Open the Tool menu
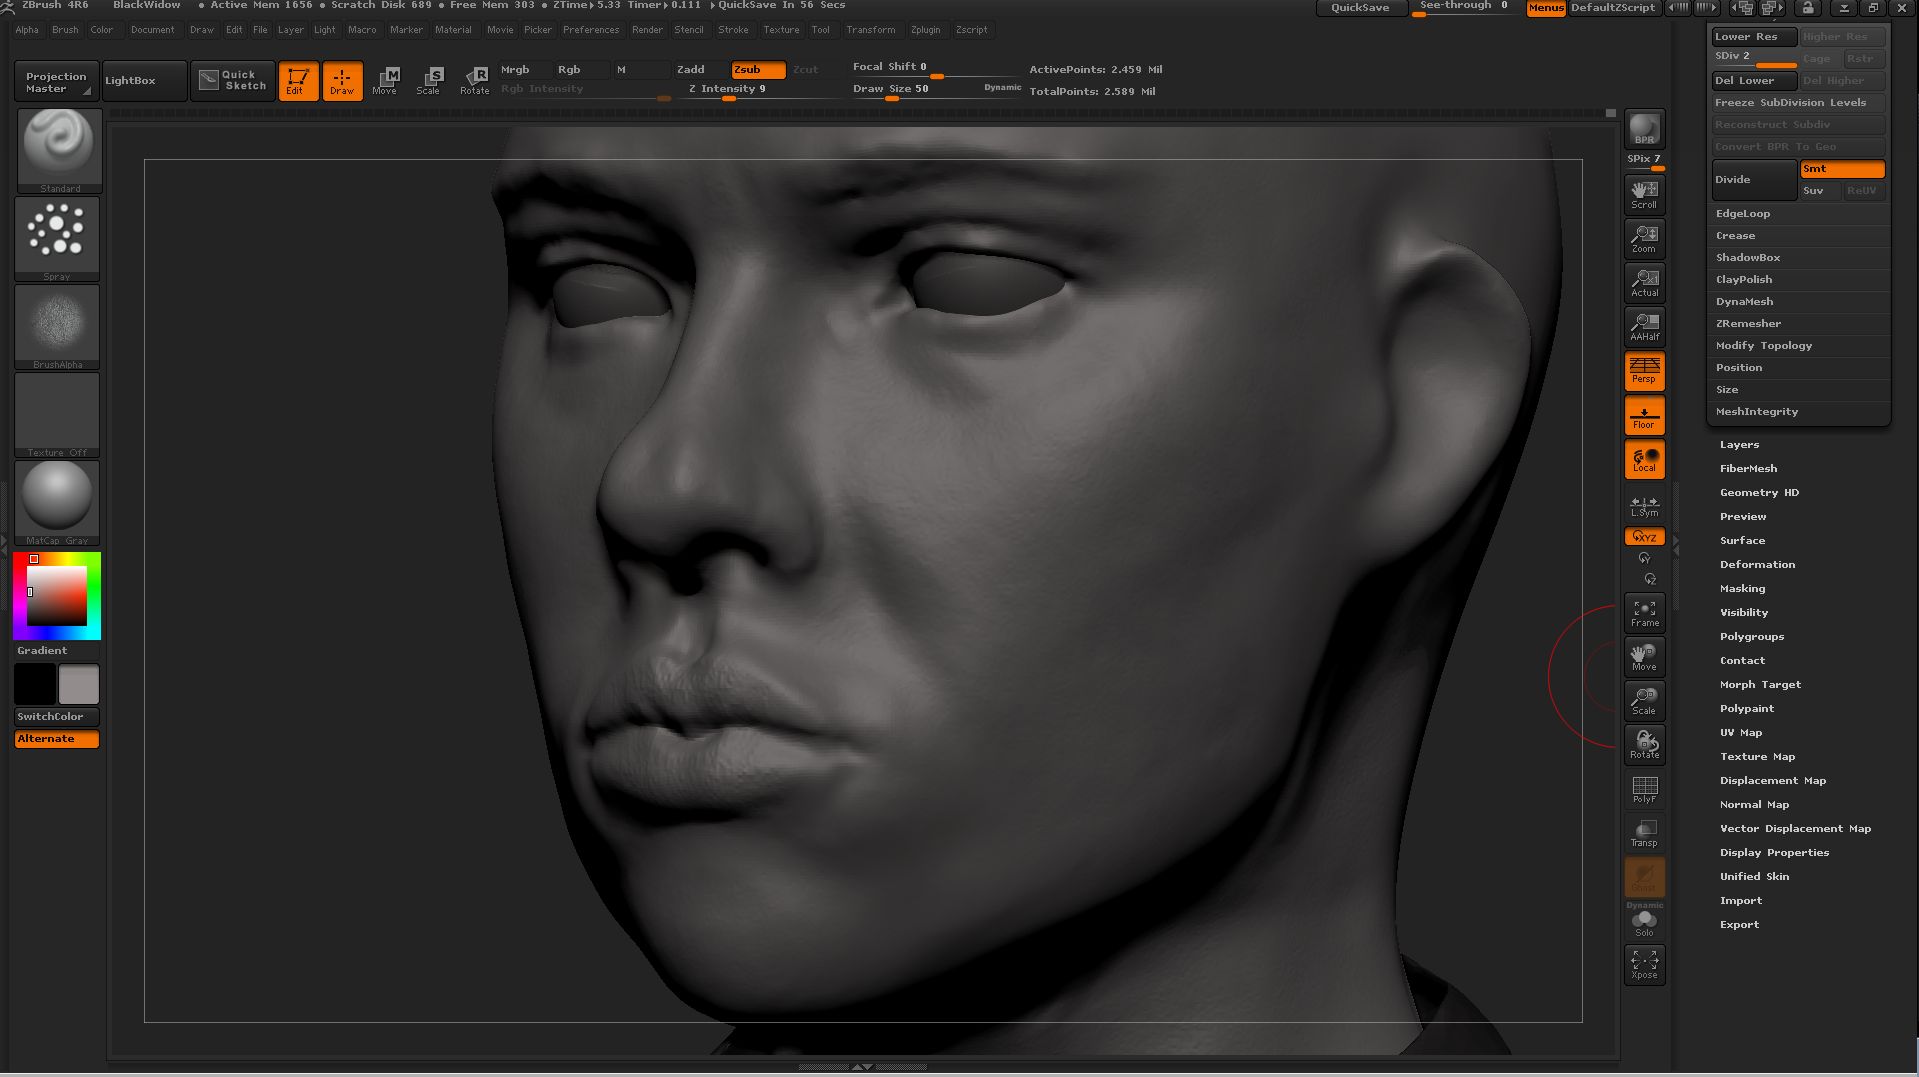 pyautogui.click(x=820, y=30)
